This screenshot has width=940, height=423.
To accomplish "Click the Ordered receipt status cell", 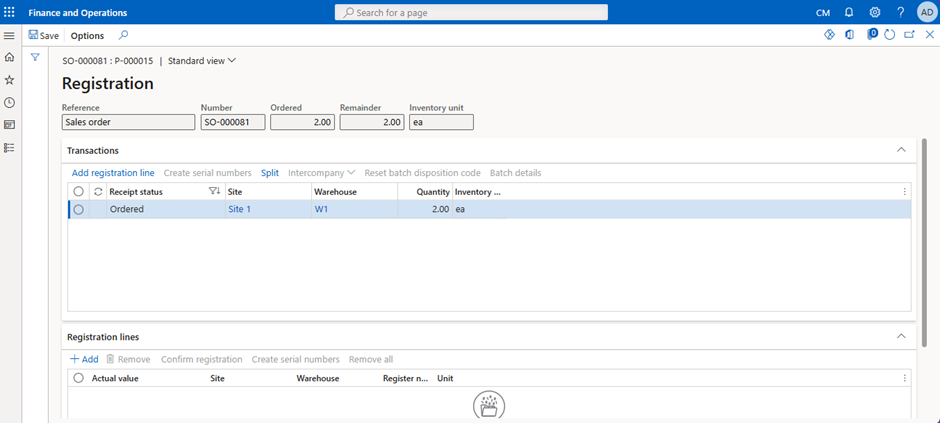I will coord(166,210).
